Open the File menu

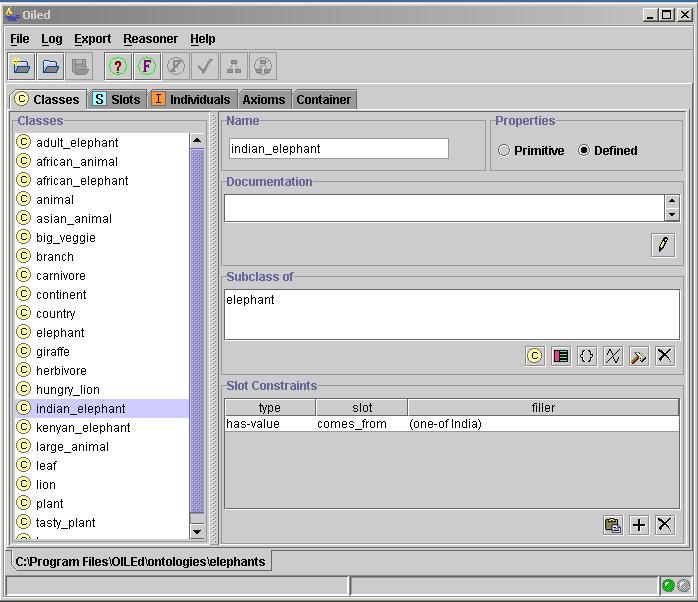[20, 39]
